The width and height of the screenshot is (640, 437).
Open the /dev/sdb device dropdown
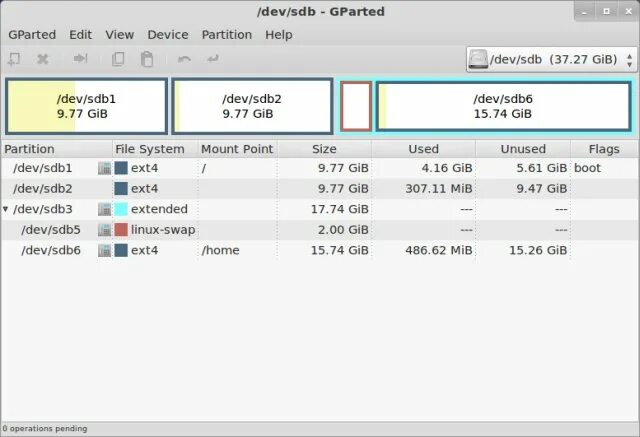pyautogui.click(x=551, y=60)
